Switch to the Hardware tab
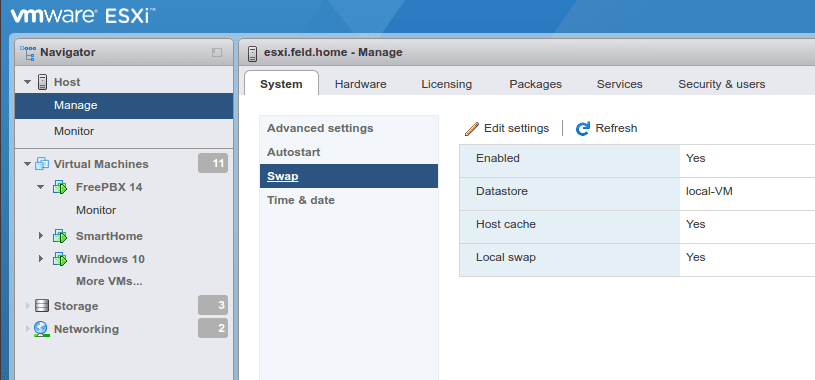 tap(361, 84)
